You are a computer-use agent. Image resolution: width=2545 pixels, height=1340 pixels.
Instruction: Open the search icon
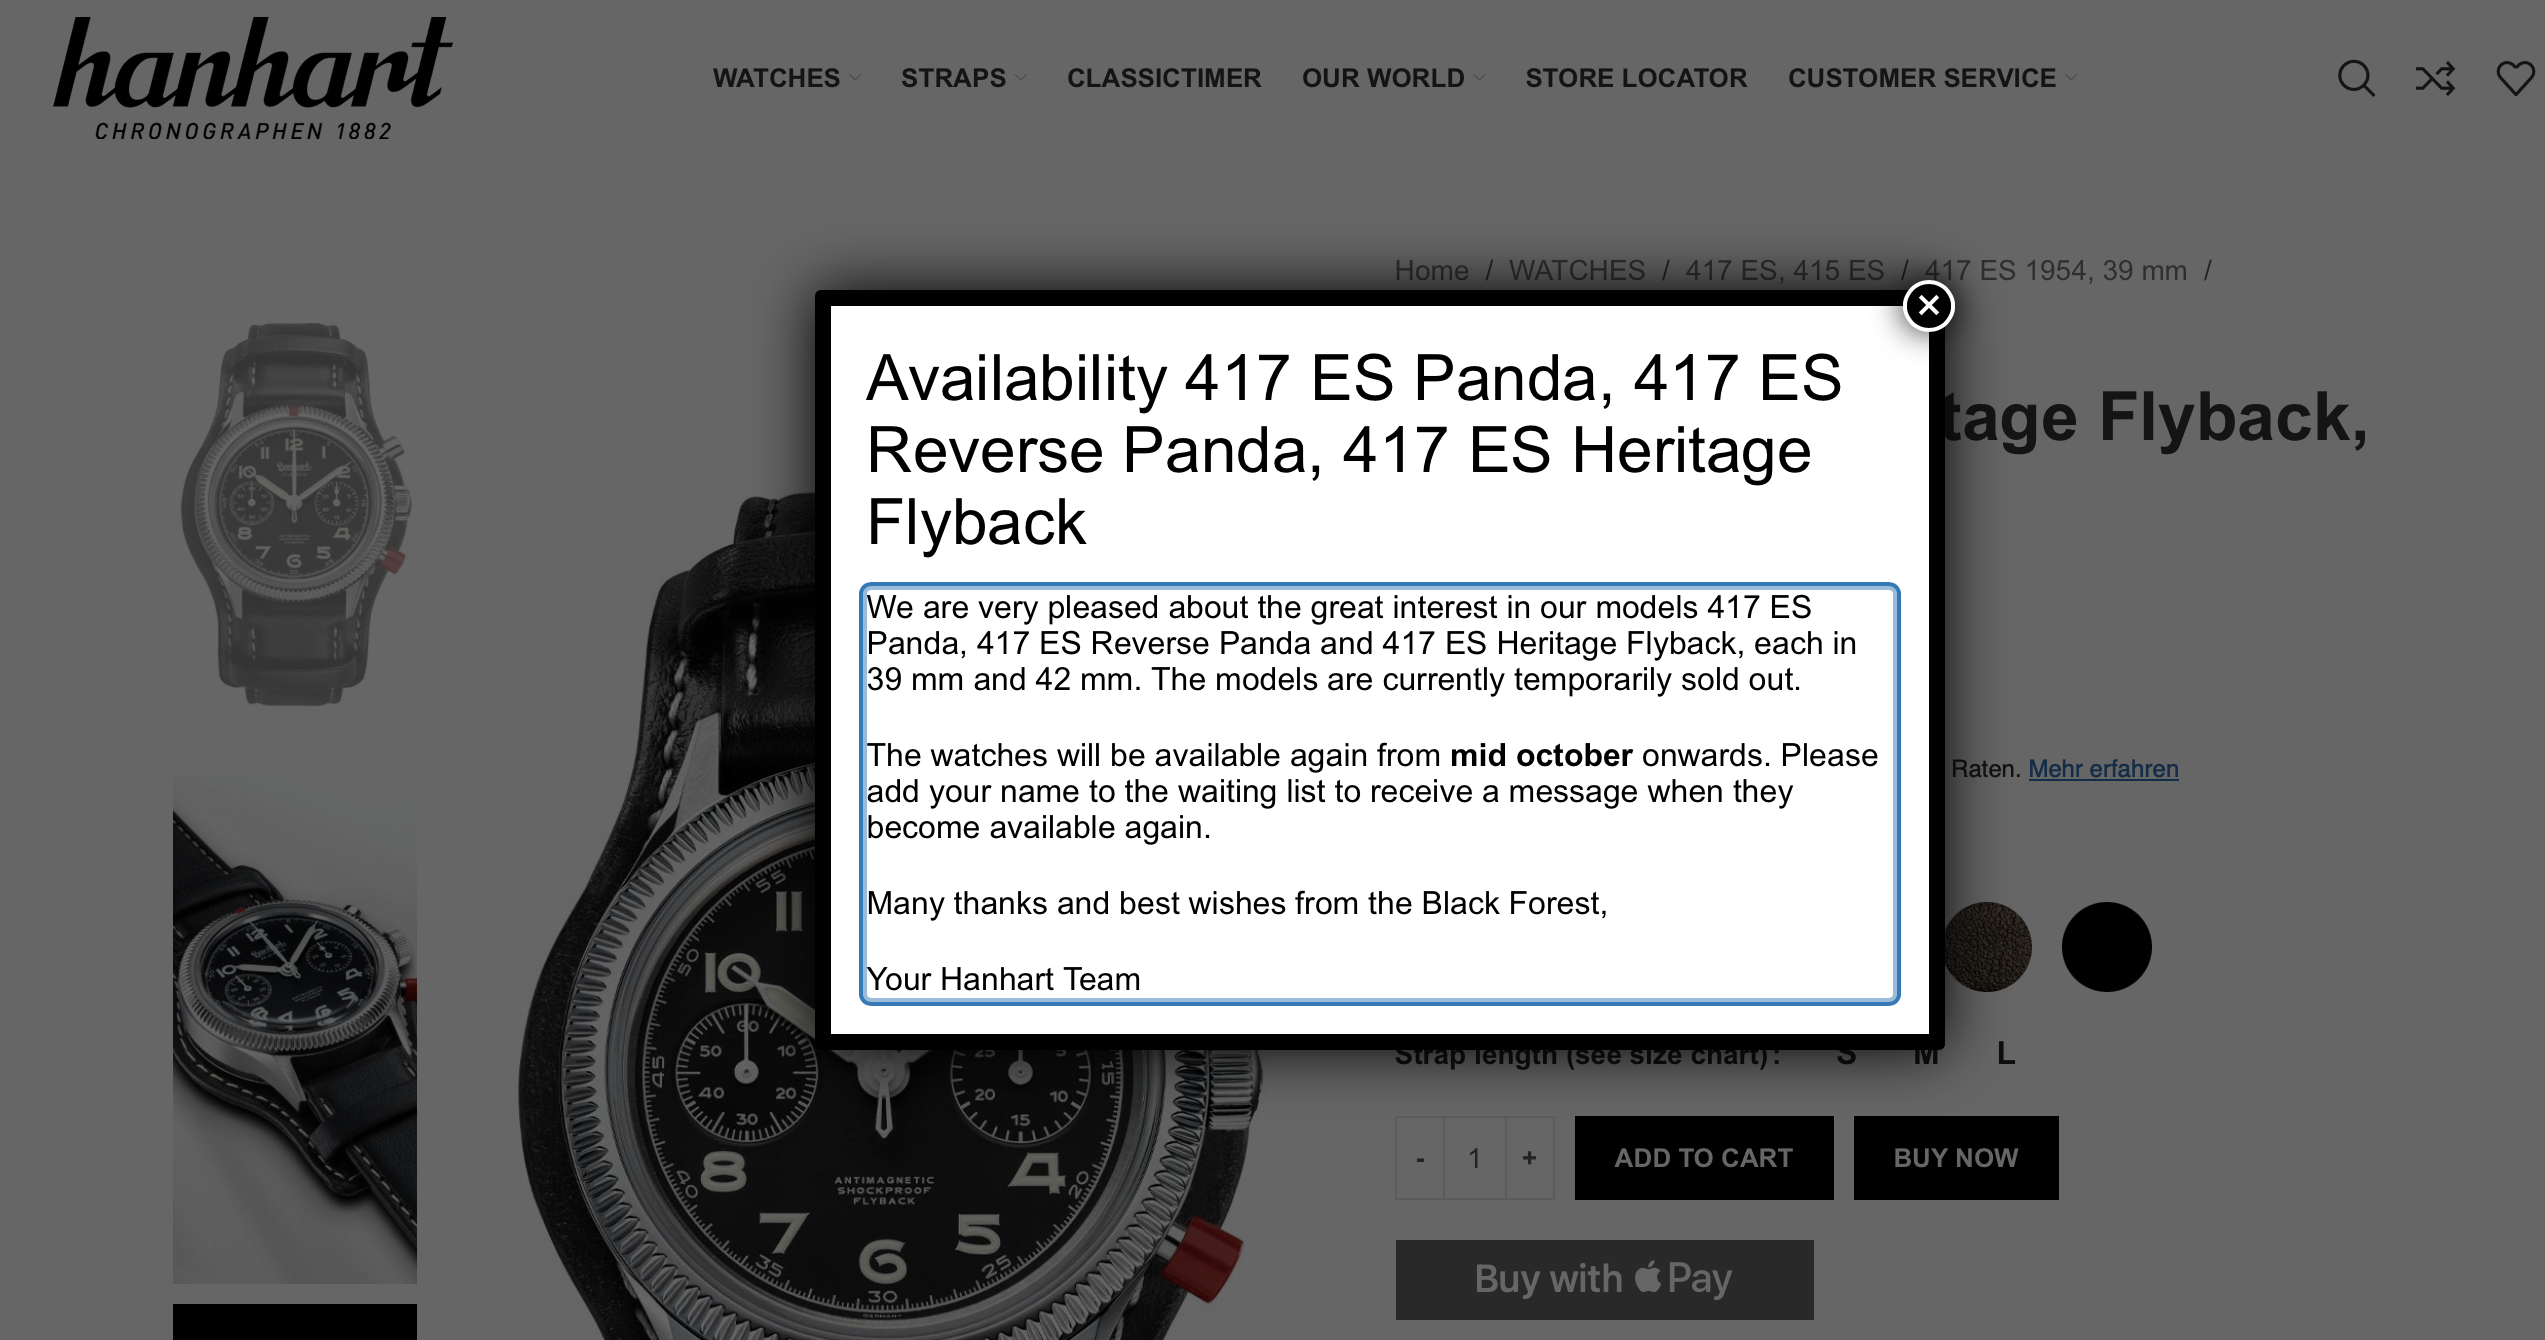pyautogui.click(x=2355, y=78)
